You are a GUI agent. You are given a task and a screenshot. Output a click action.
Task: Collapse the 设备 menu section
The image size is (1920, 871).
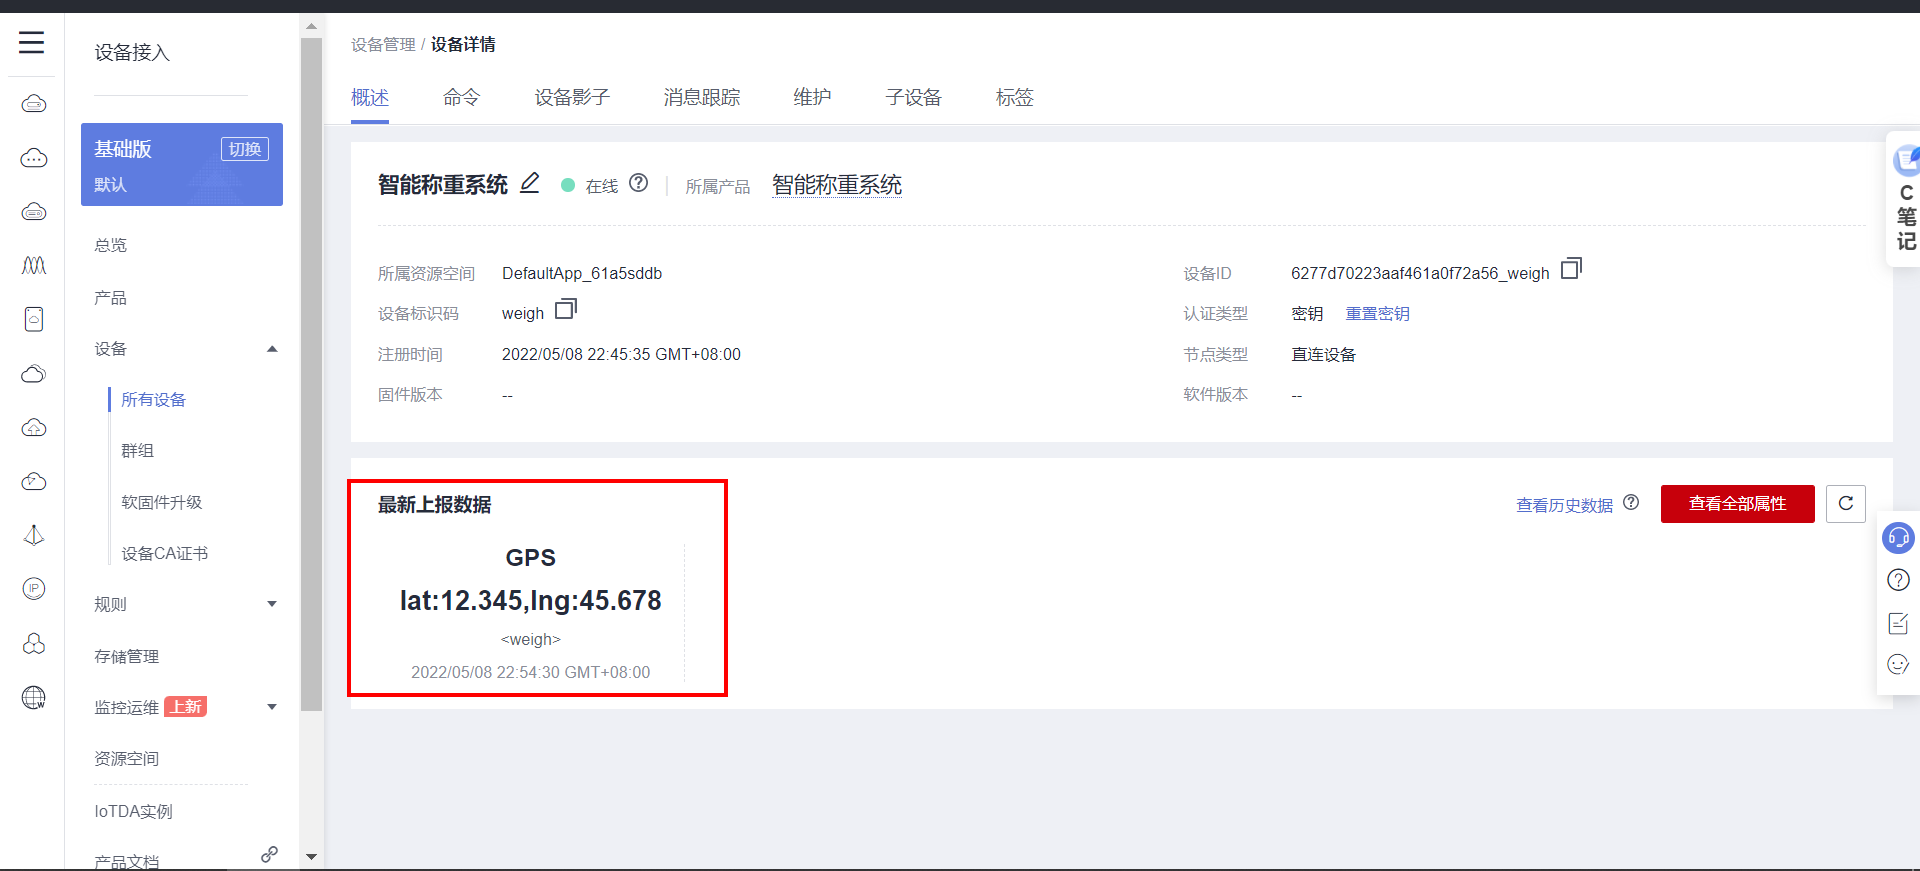tap(272, 349)
